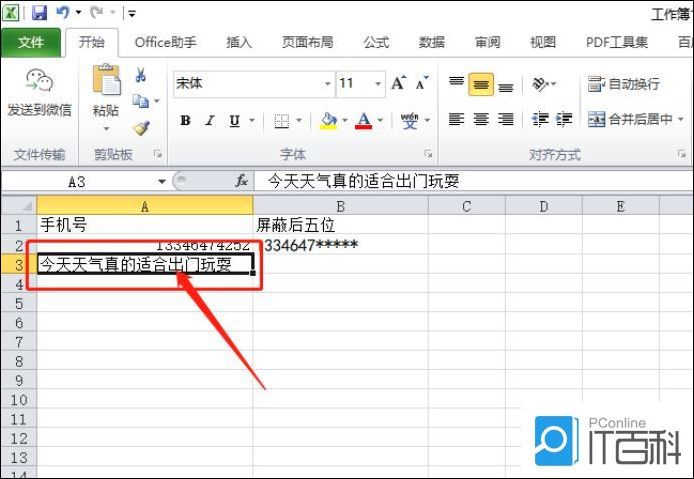Click the Name Box showing A3

(x=77, y=182)
